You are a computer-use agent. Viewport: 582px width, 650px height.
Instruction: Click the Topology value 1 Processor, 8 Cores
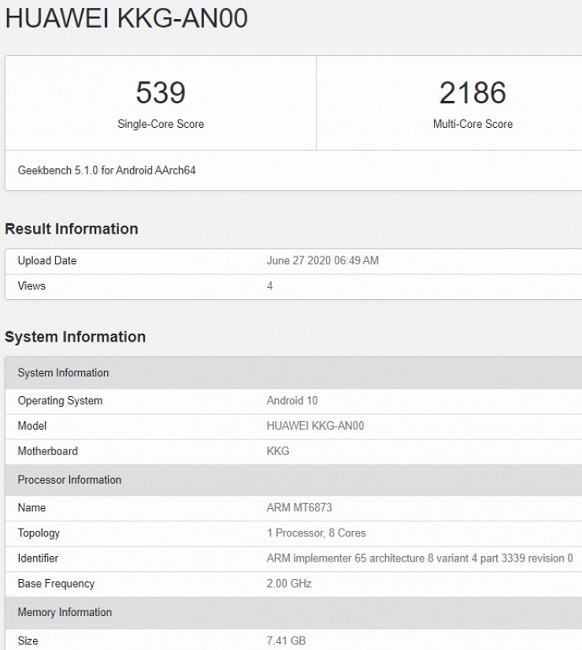316,533
